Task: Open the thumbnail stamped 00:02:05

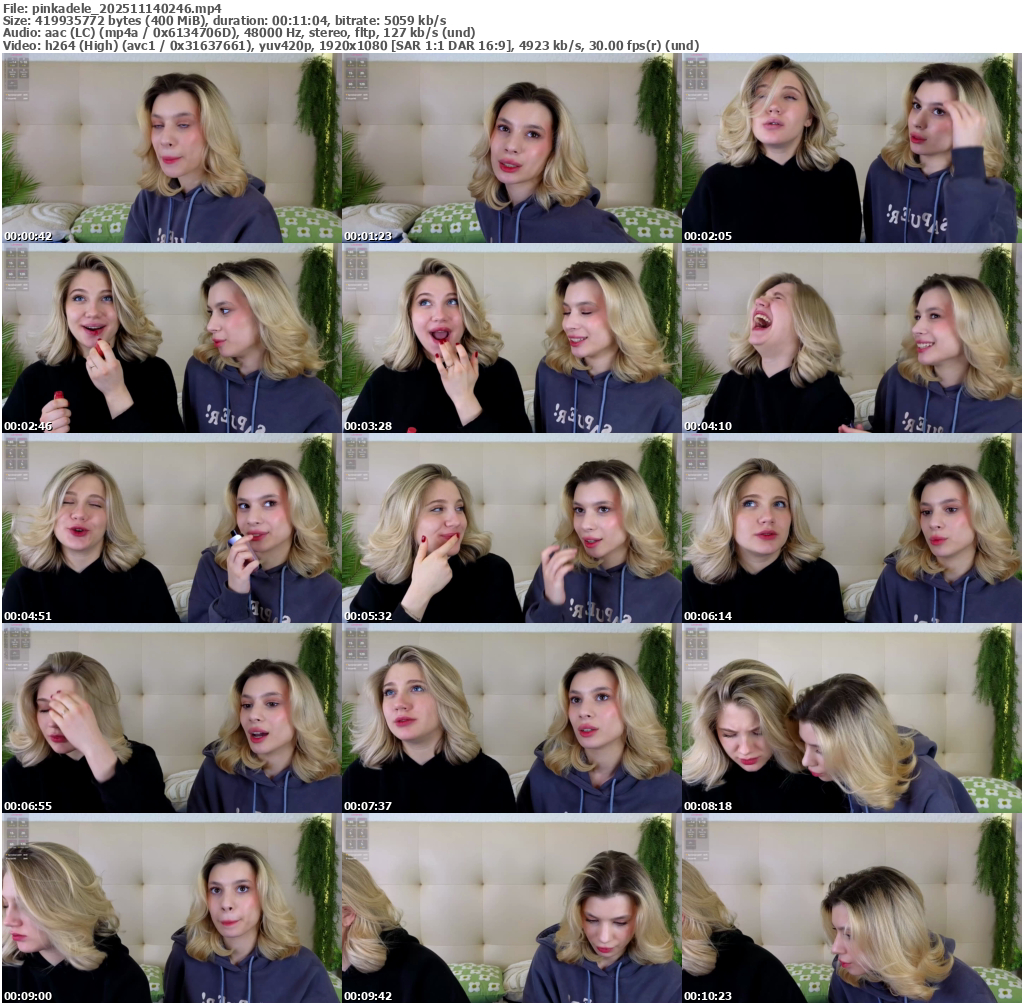Action: click(852, 148)
